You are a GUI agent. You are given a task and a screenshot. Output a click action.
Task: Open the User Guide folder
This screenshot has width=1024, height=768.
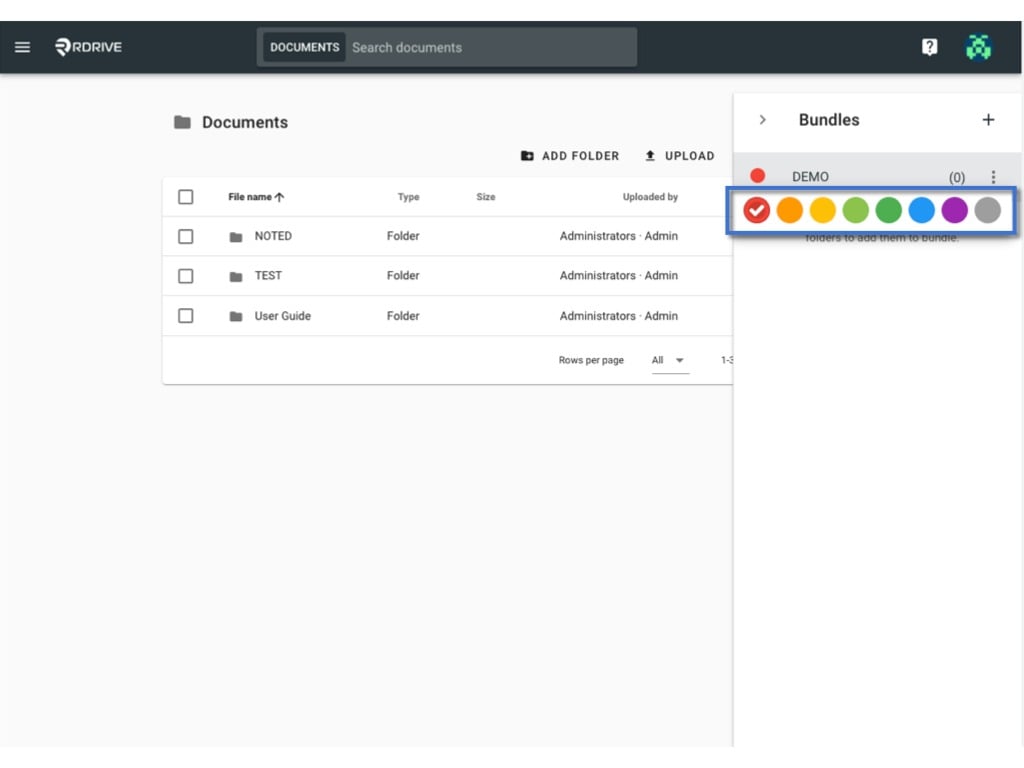click(x=282, y=315)
